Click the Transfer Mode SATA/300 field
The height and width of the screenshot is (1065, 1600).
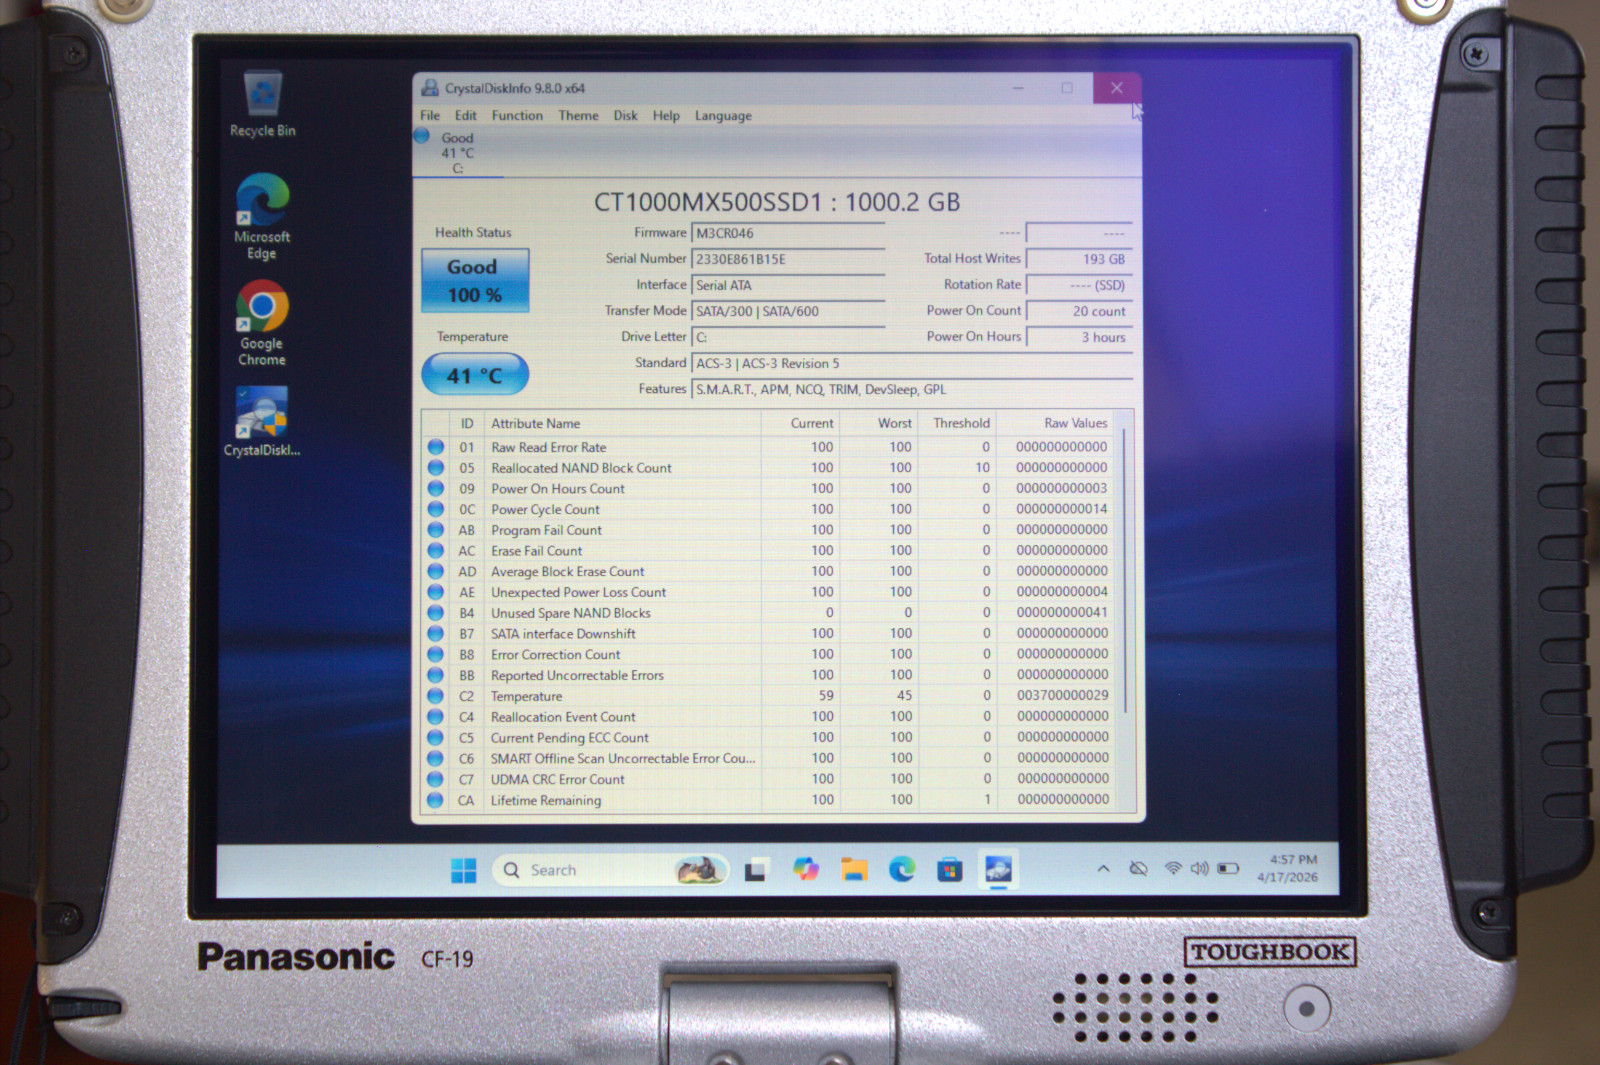pos(788,311)
